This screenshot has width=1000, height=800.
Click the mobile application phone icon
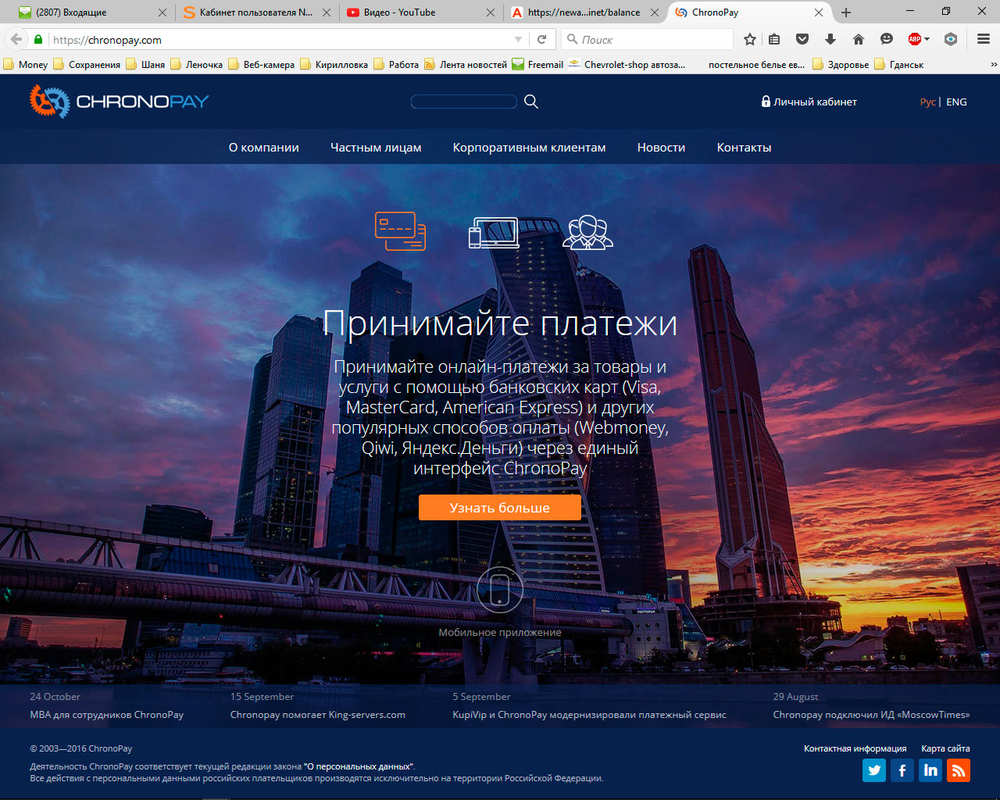click(x=499, y=589)
